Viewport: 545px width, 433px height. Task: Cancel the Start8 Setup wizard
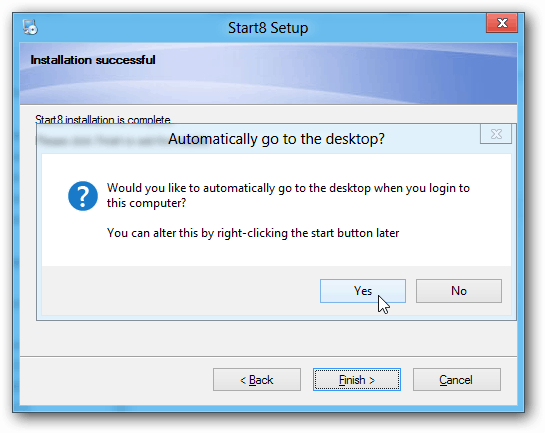pos(457,379)
